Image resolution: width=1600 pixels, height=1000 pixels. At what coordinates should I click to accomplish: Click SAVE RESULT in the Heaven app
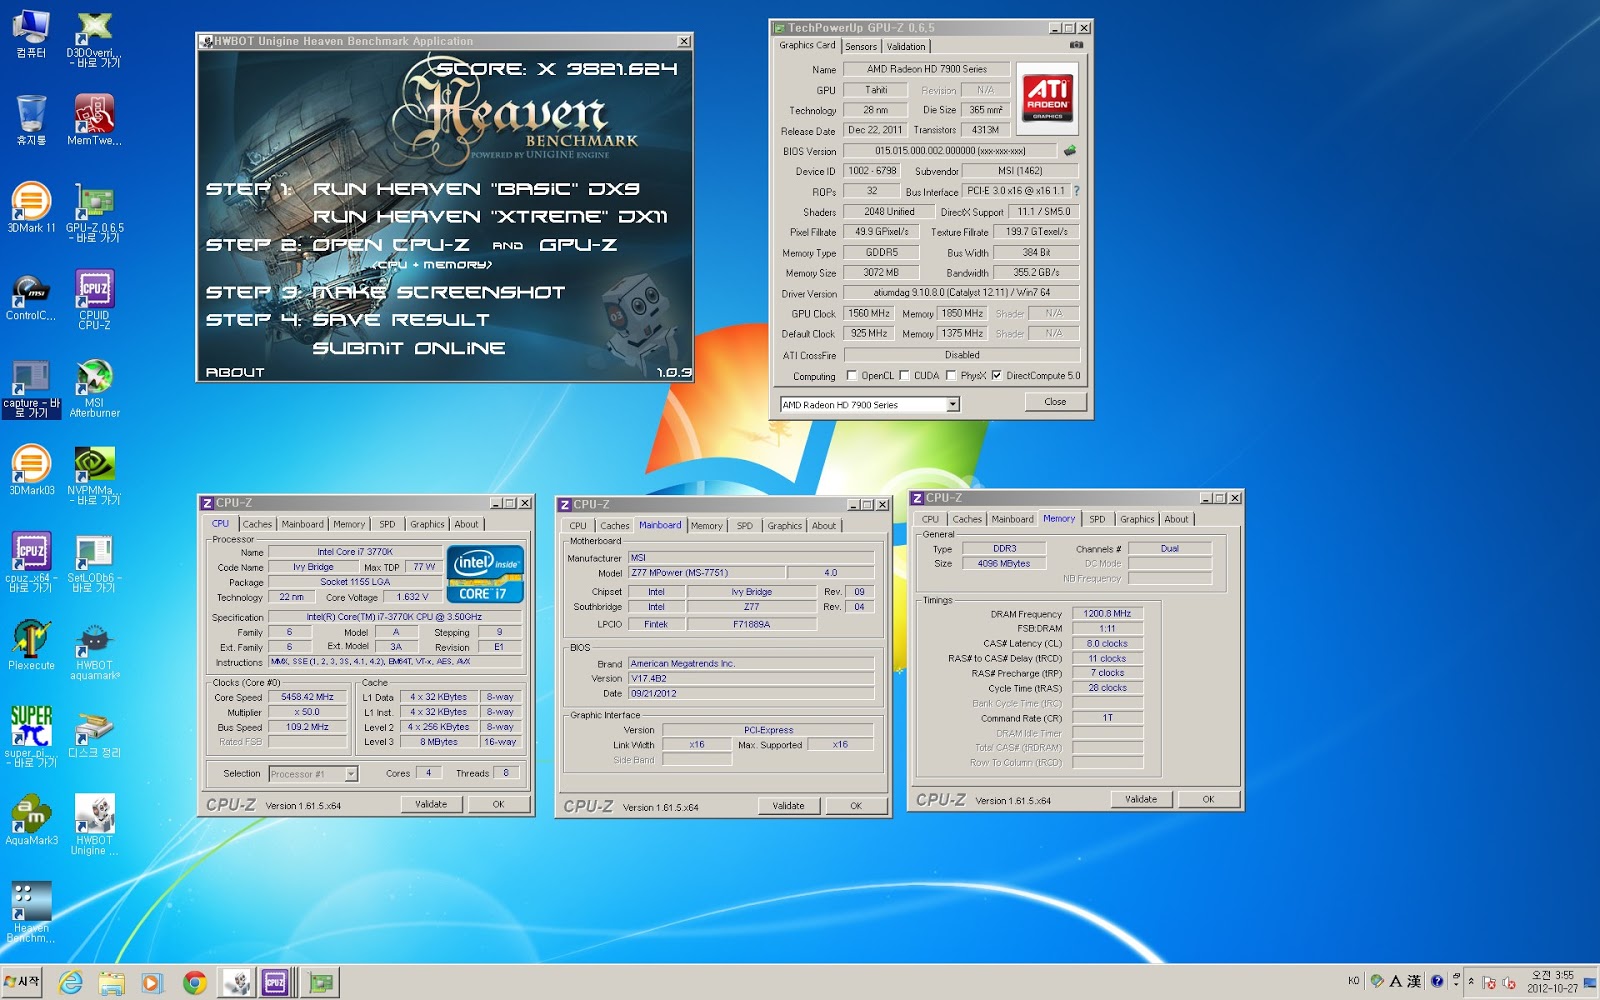(401, 320)
